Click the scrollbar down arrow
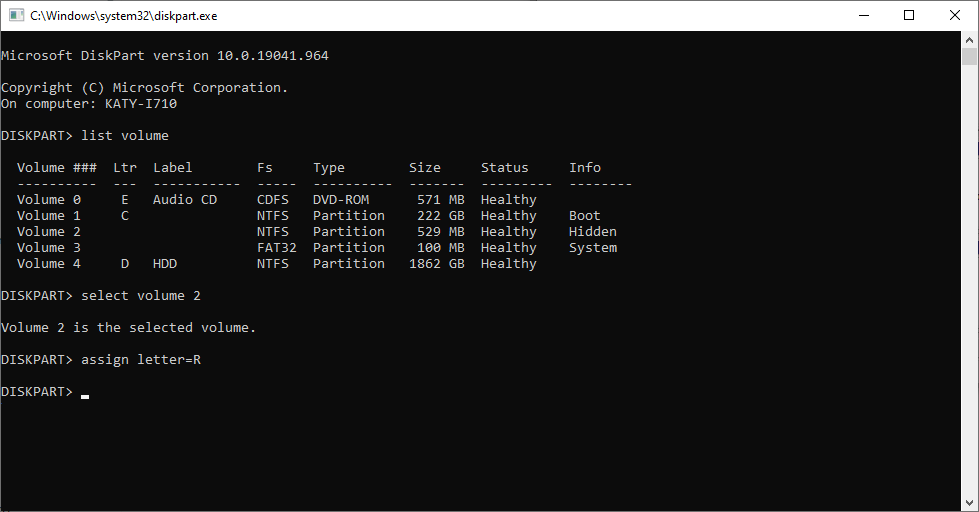 tap(970, 503)
